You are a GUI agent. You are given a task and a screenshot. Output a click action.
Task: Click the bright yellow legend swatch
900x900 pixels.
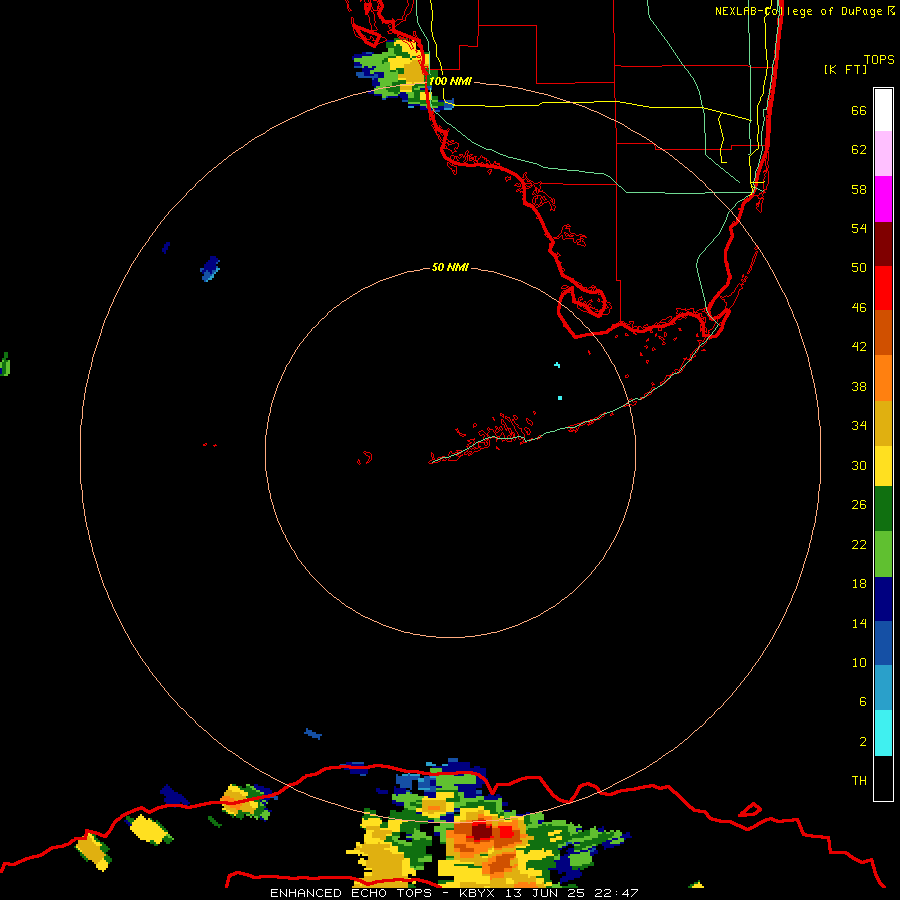coord(883,466)
